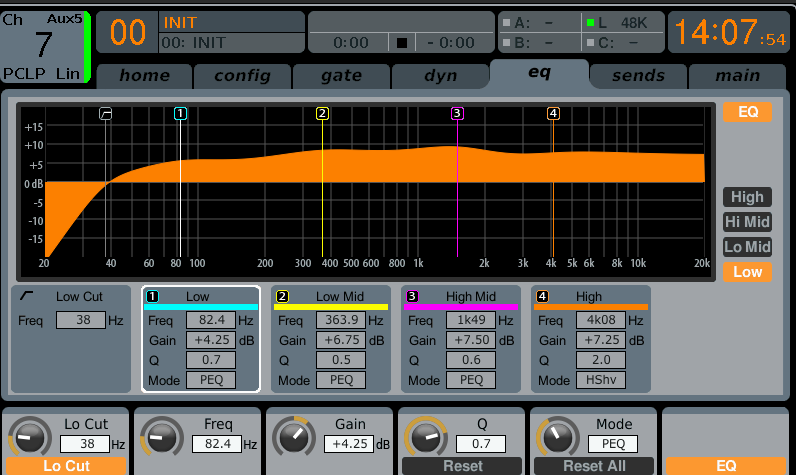Click the High band Q field 2.0
The width and height of the screenshot is (796, 475).
click(x=601, y=360)
